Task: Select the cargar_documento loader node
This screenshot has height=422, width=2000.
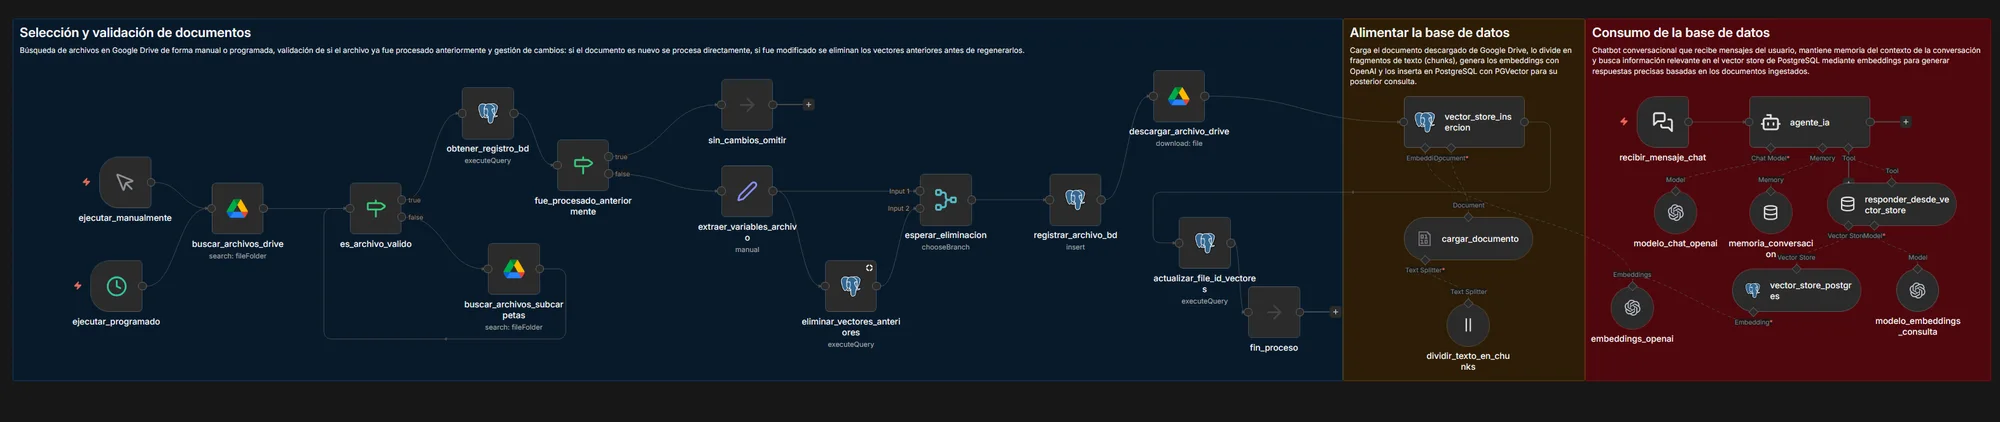Action: coord(1468,239)
